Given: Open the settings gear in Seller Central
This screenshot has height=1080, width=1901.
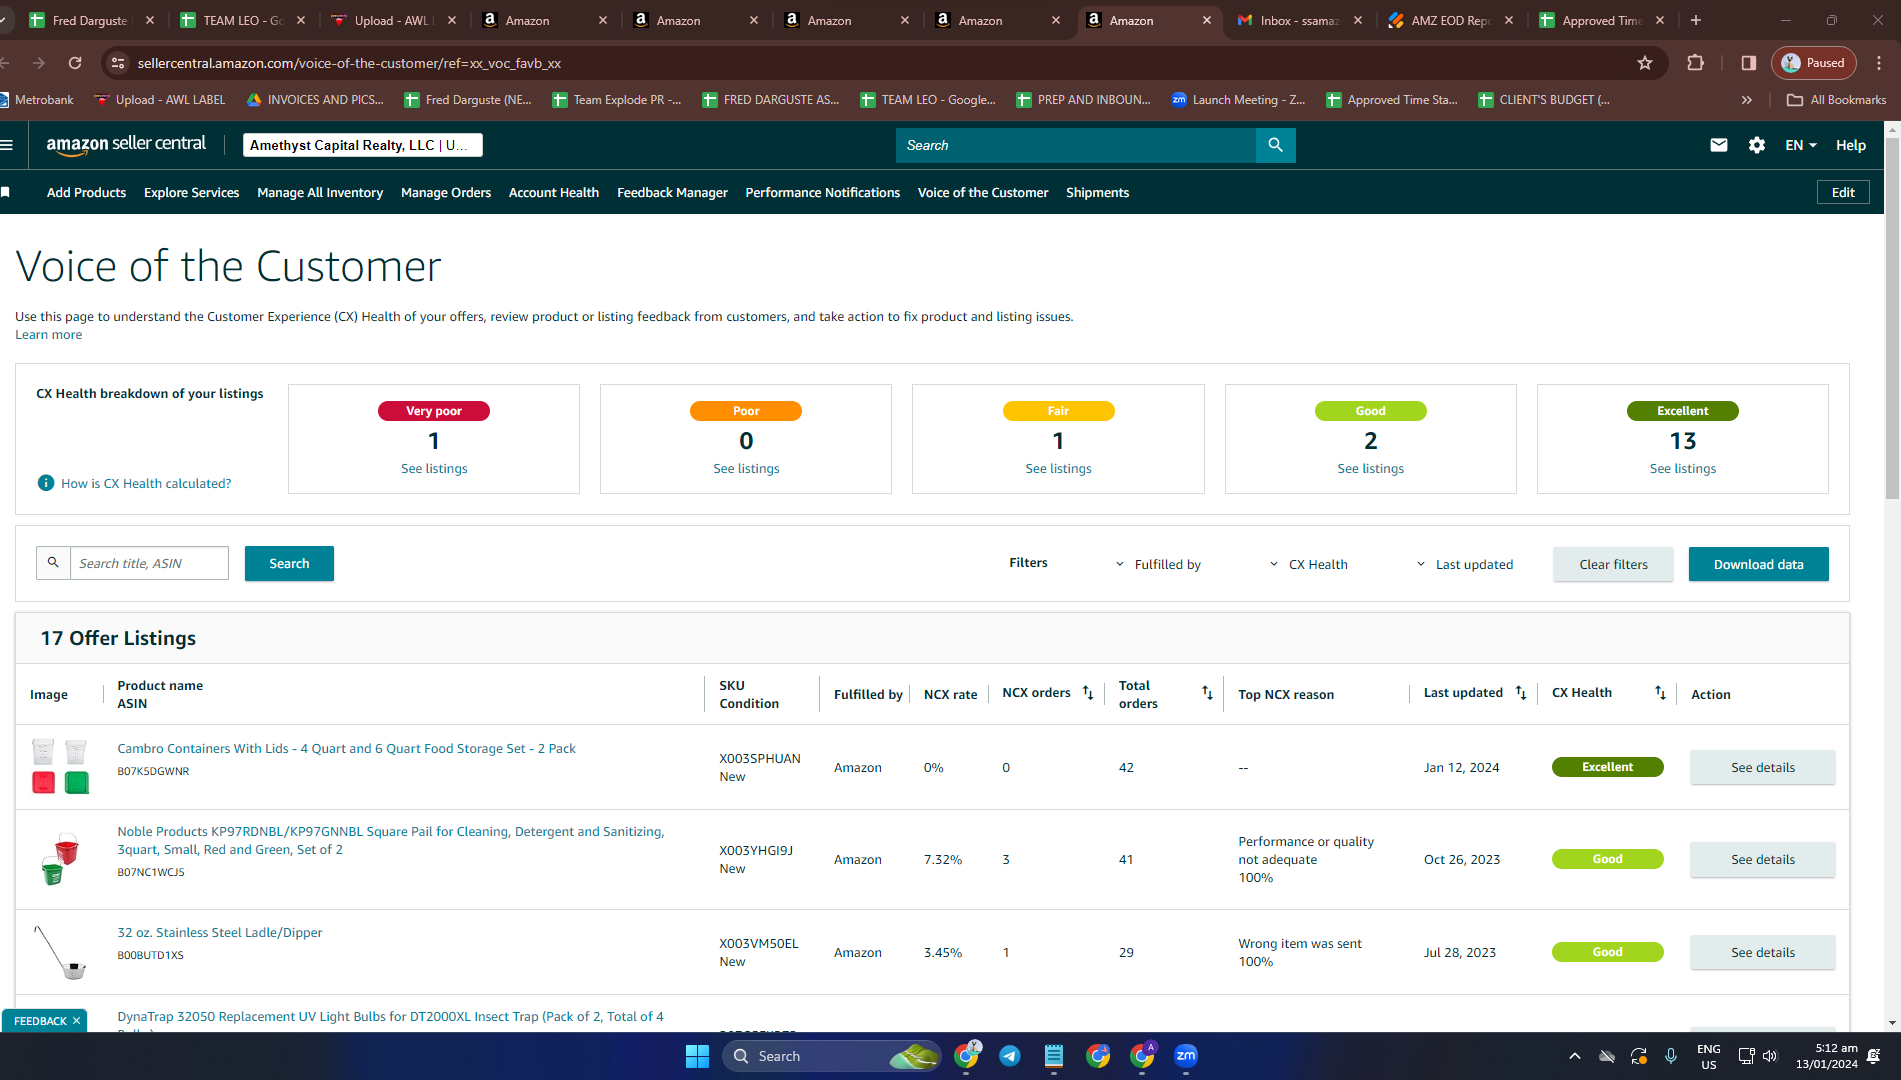Looking at the screenshot, I should pyautogui.click(x=1757, y=145).
